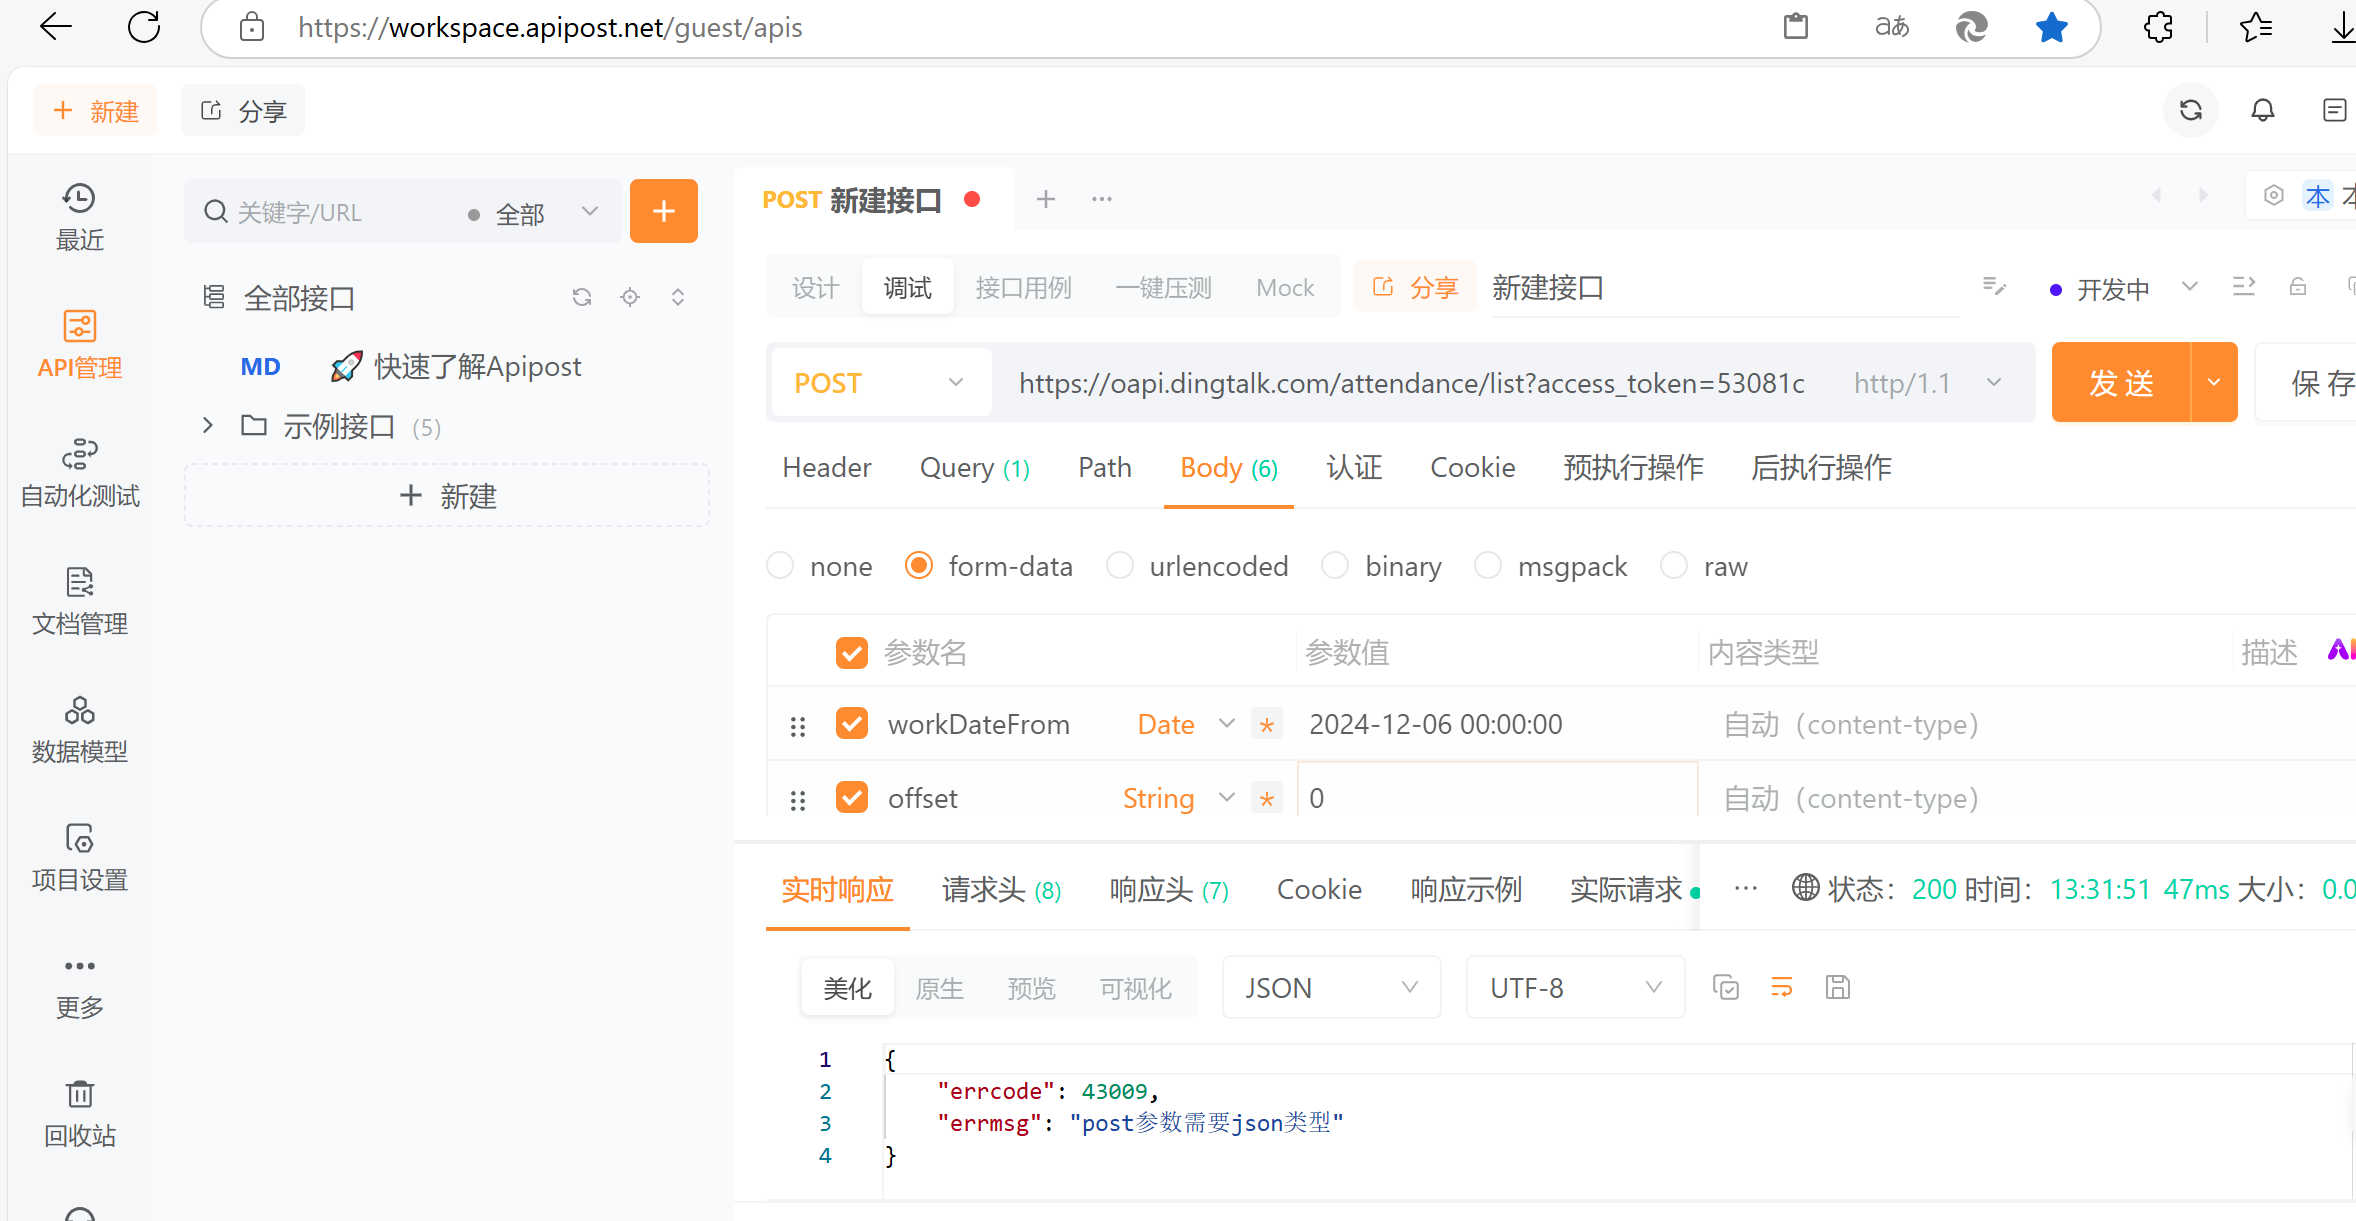Uncheck the workDateFrom parameter
This screenshot has height=1221, width=2356.
pos(851,724)
